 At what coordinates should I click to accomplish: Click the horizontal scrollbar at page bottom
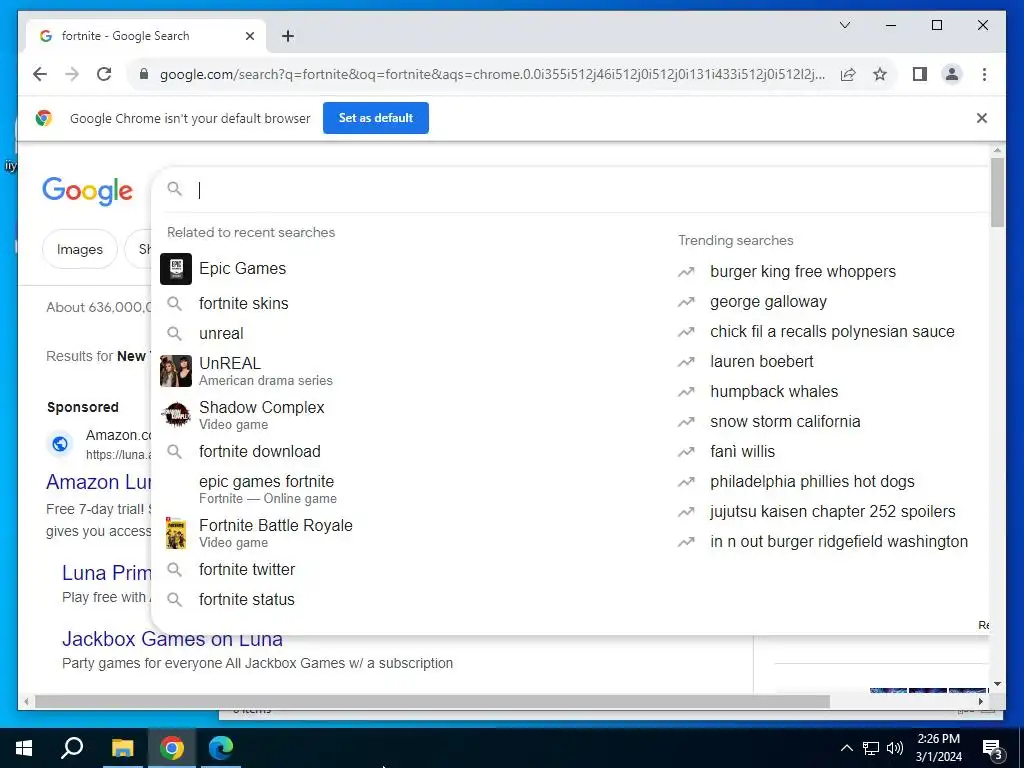432,701
